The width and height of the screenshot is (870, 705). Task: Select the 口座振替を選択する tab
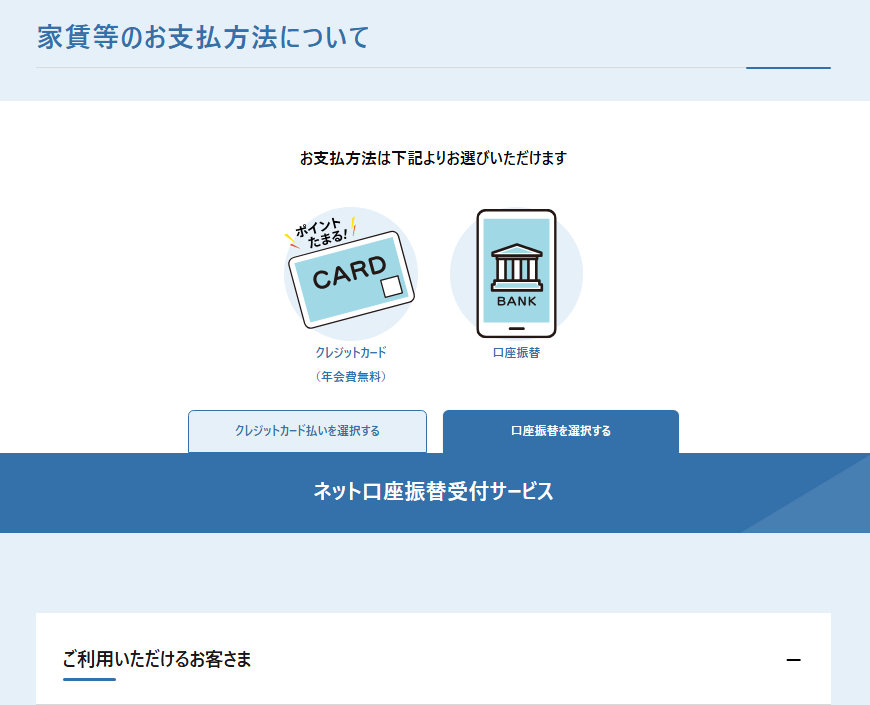click(x=560, y=431)
